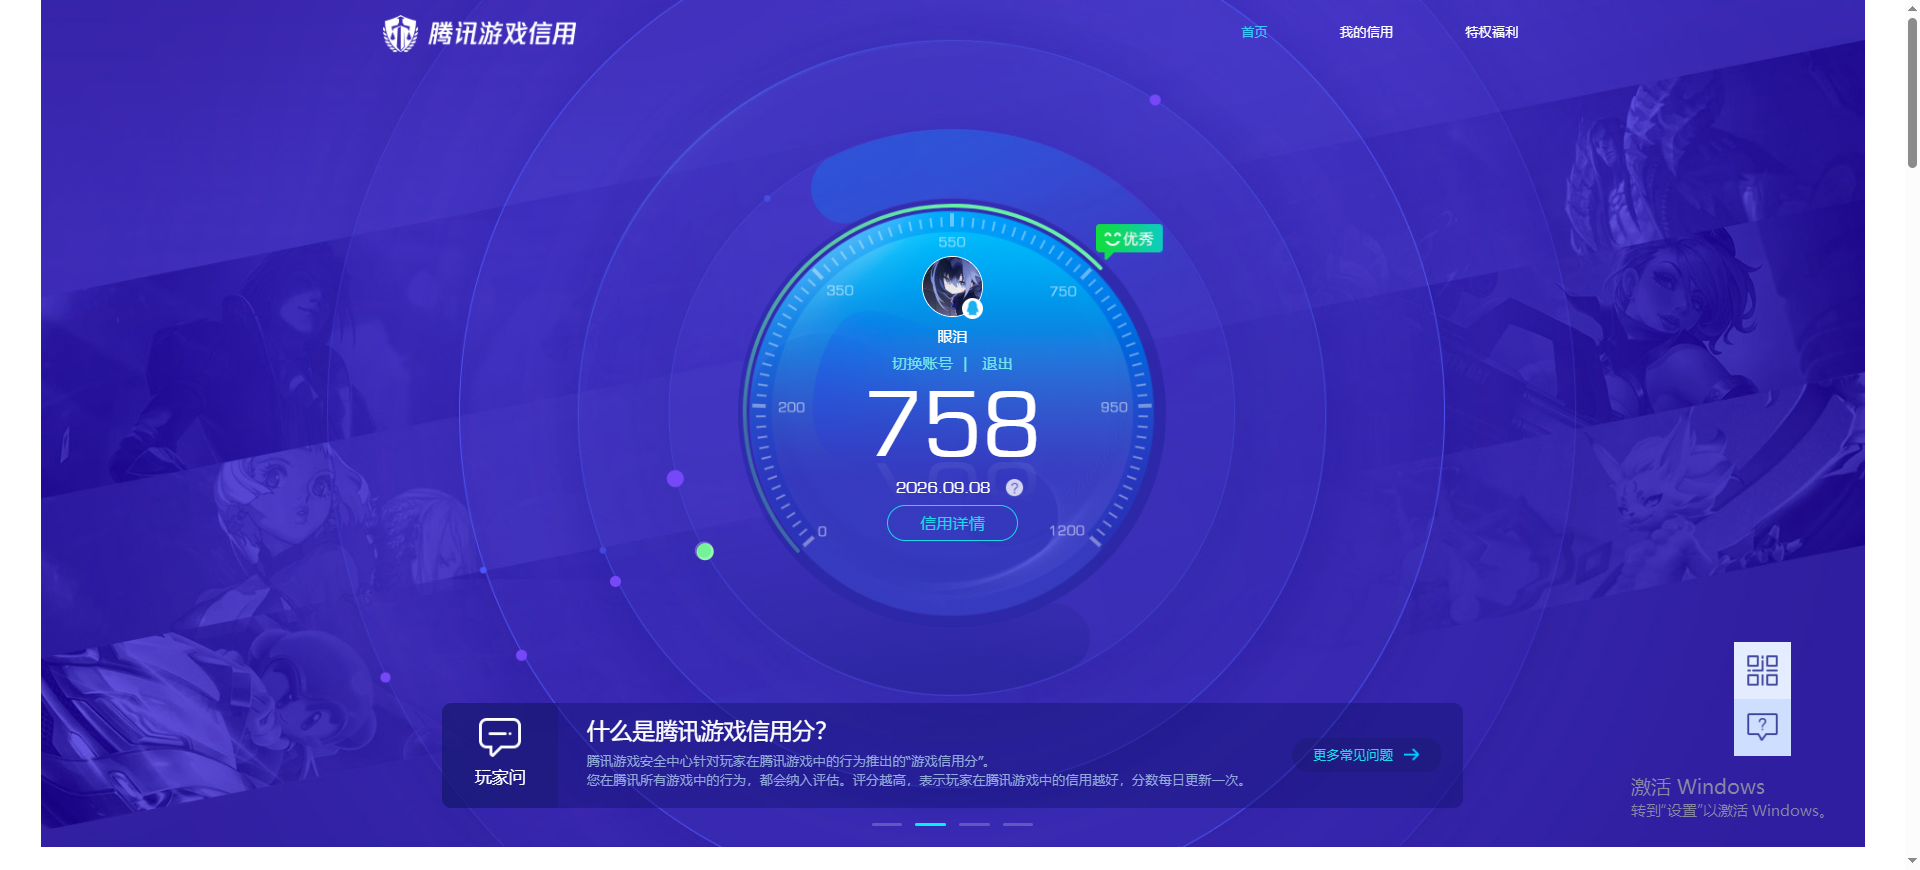Screen dimensions: 1920x870
Task: Click the scrollbar down arrow
Action: coord(1912,861)
